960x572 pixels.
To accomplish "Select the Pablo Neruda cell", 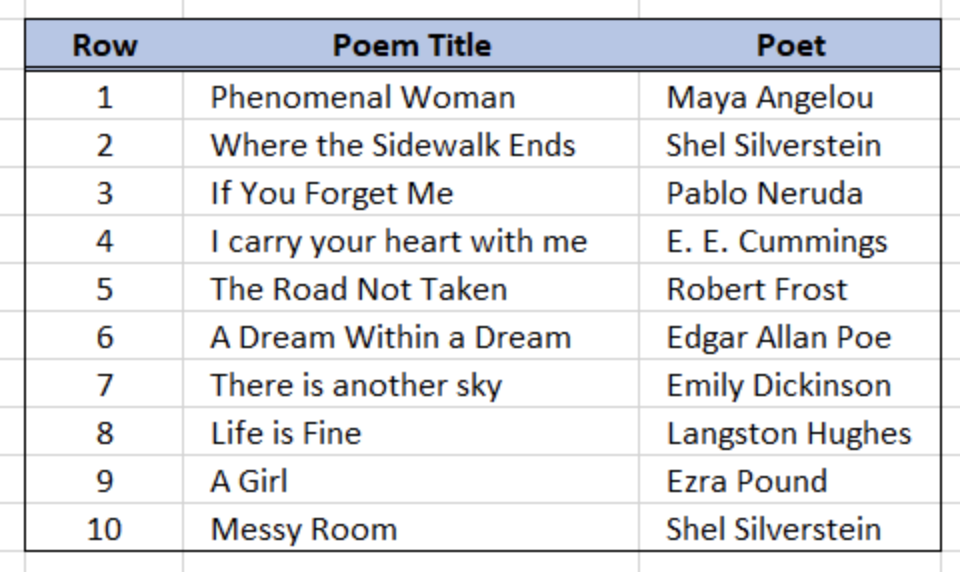I will [790, 192].
